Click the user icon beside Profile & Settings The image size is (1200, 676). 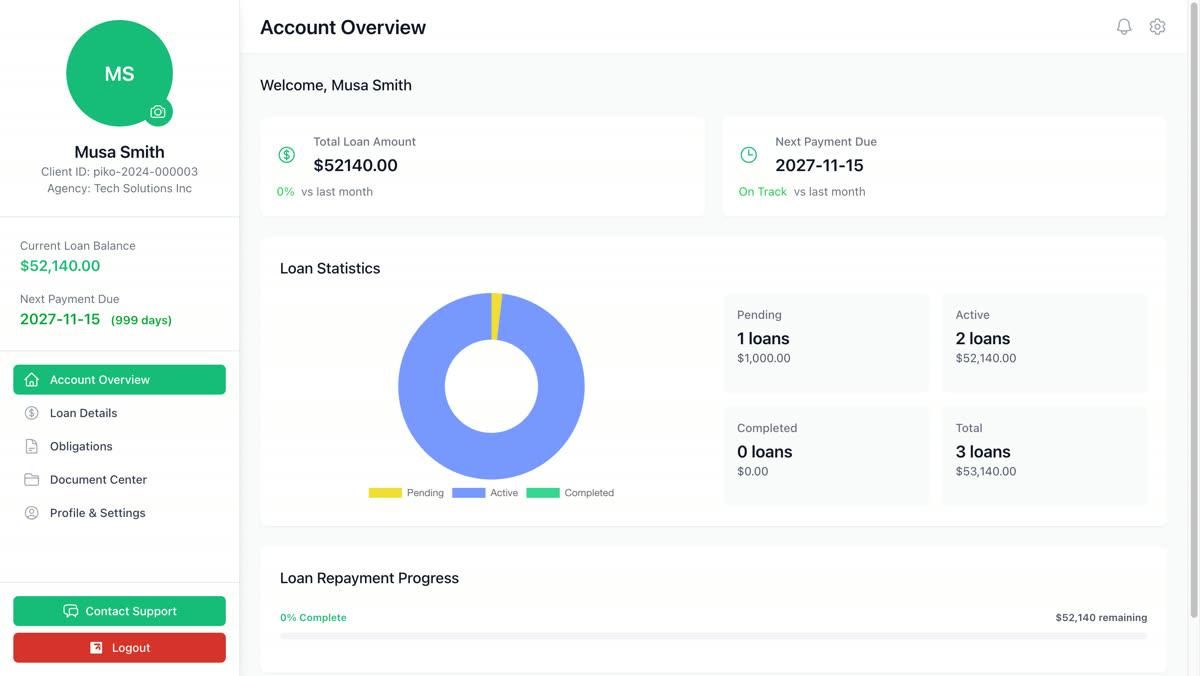[32, 513]
